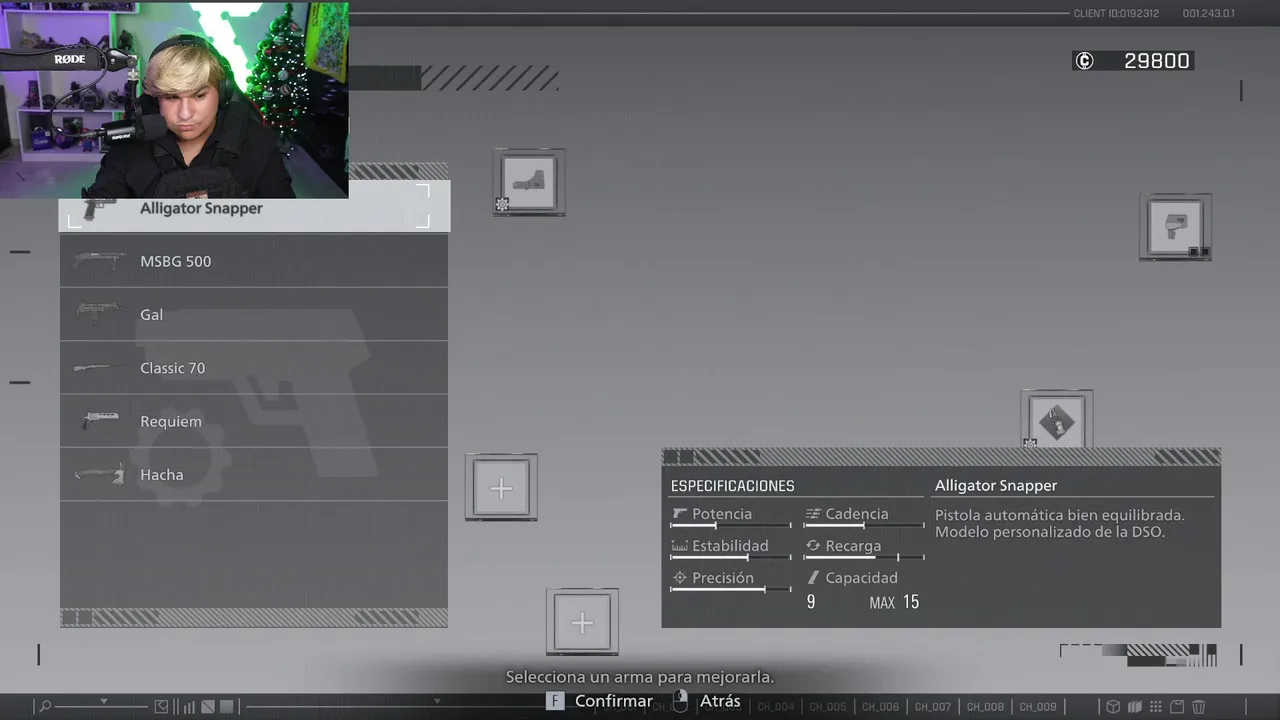Open the sight attachment upgrade slot

click(x=529, y=182)
